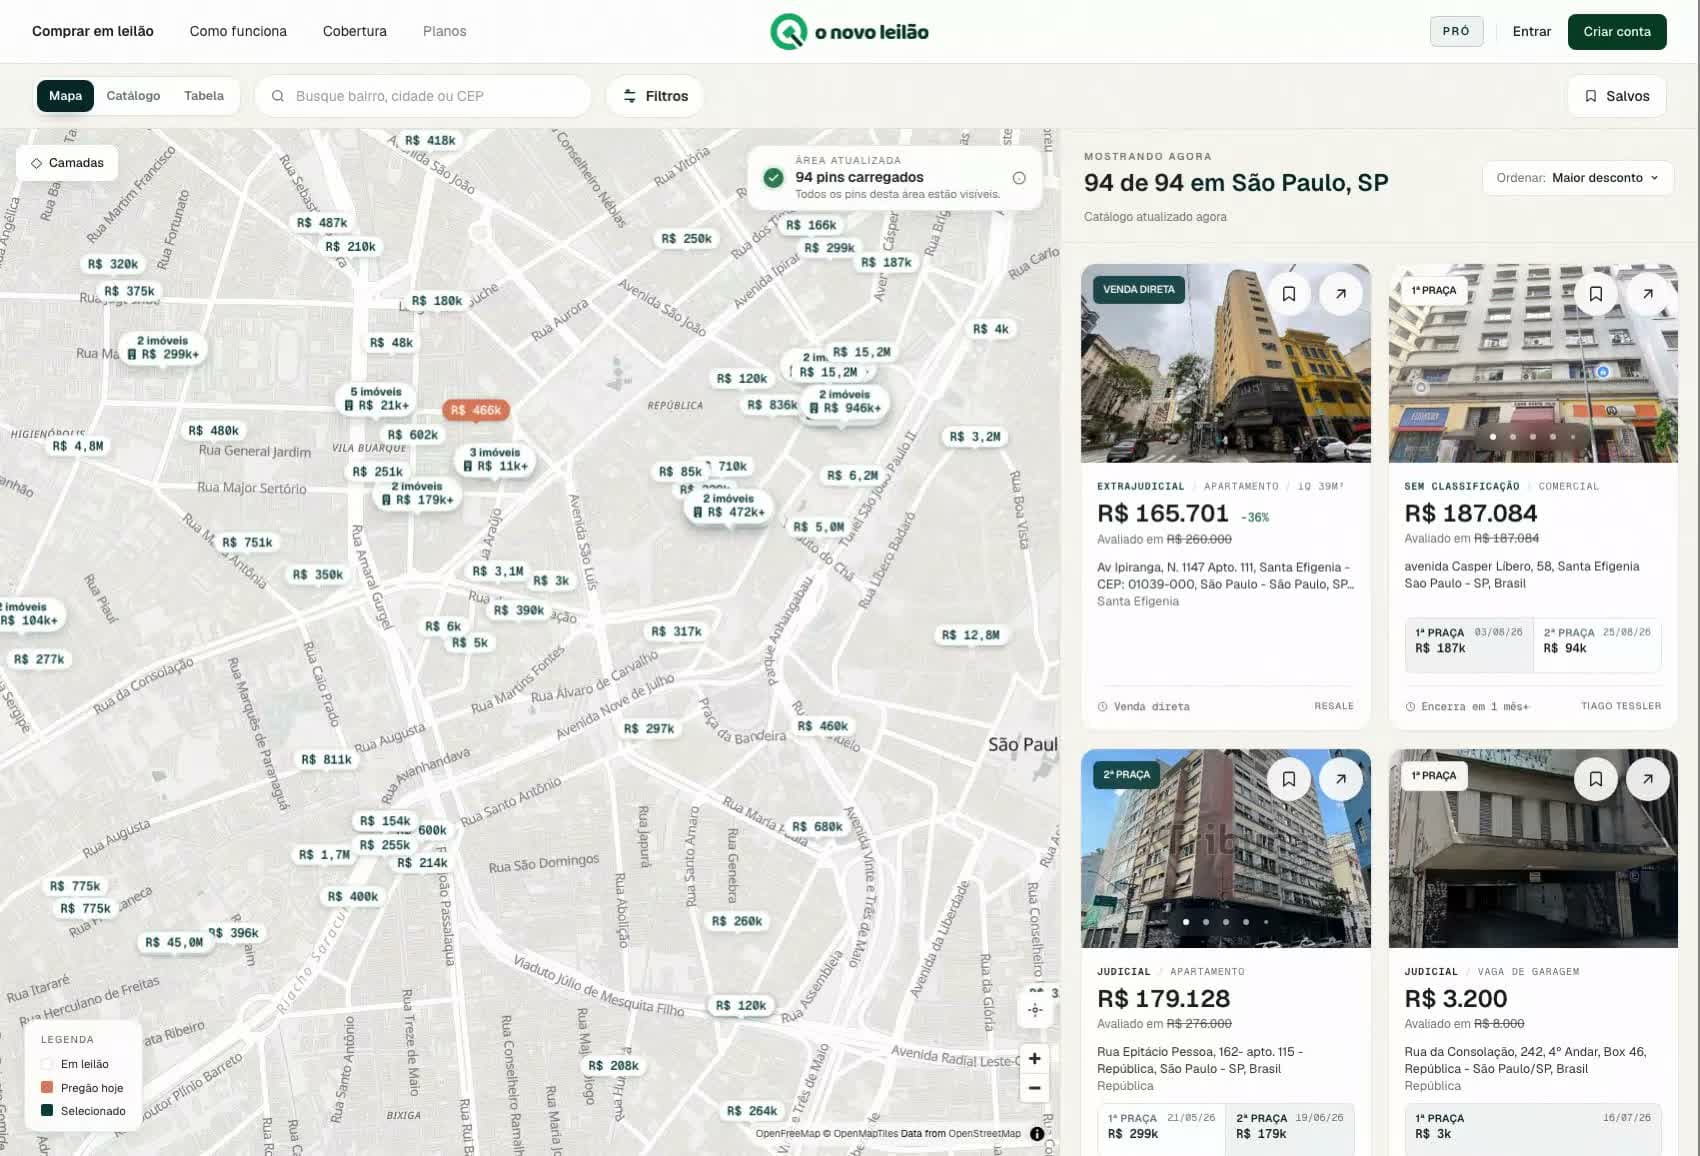This screenshot has height=1156, width=1700.
Task: Click the R$ 418k map pin
Action: coord(430,141)
